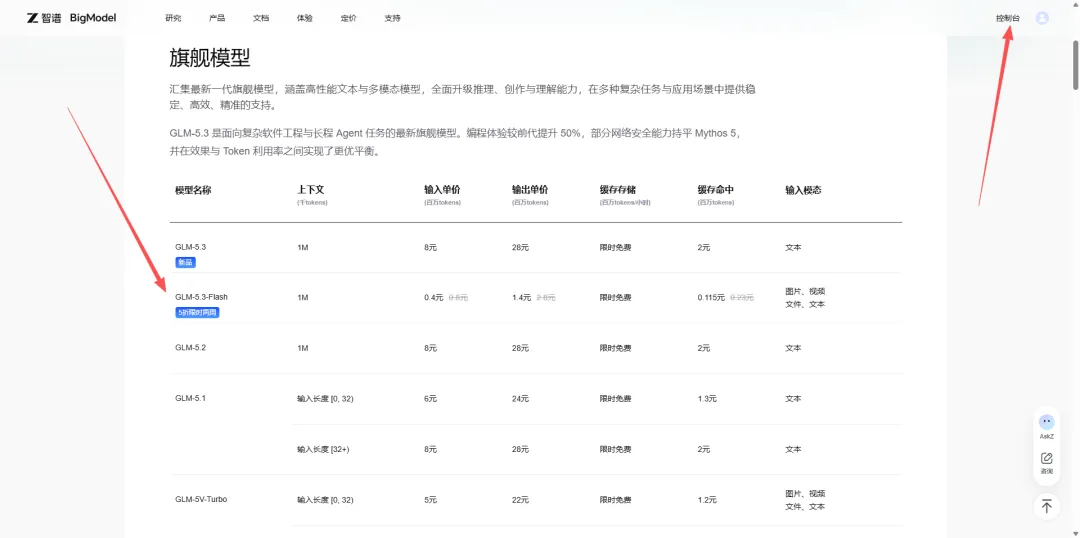Click the 1.4元 output price for GLM-5.3-Flash

pos(521,298)
